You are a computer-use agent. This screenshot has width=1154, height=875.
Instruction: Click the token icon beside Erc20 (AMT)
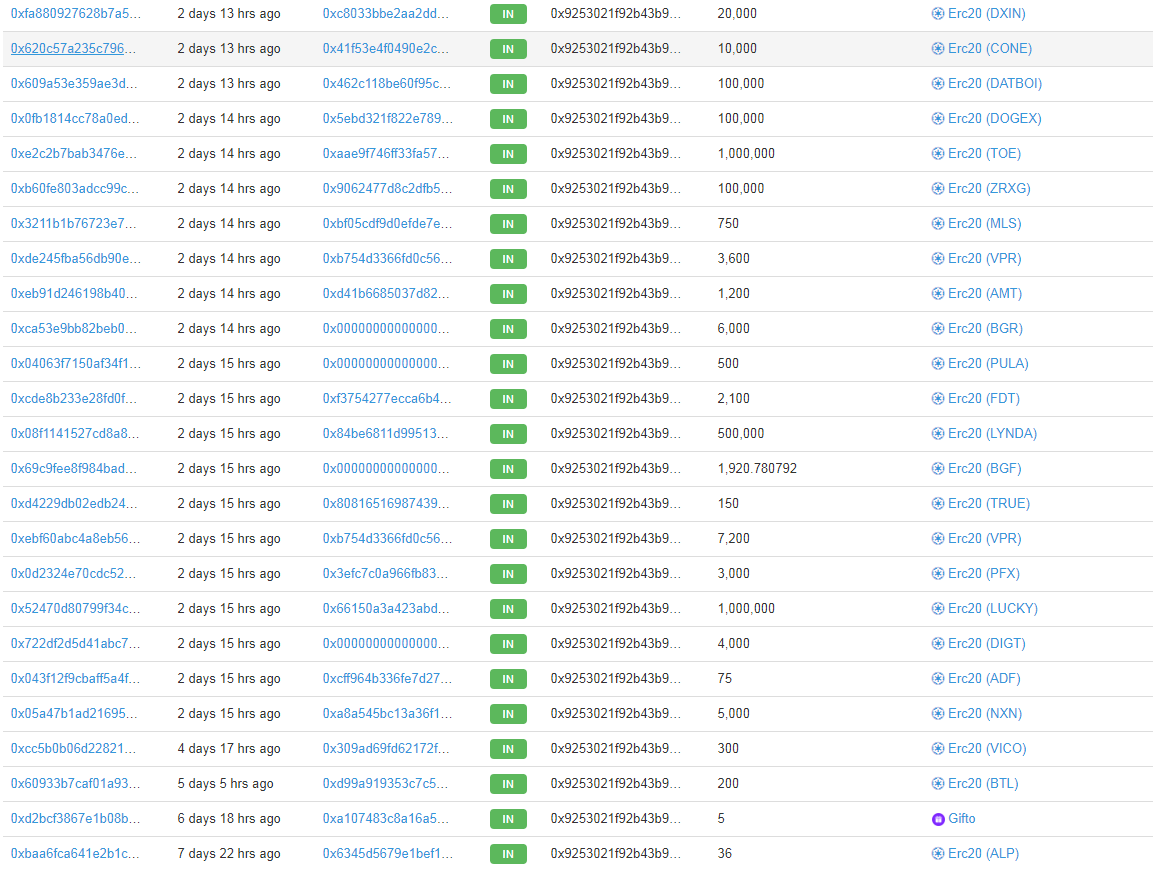pyautogui.click(x=938, y=294)
